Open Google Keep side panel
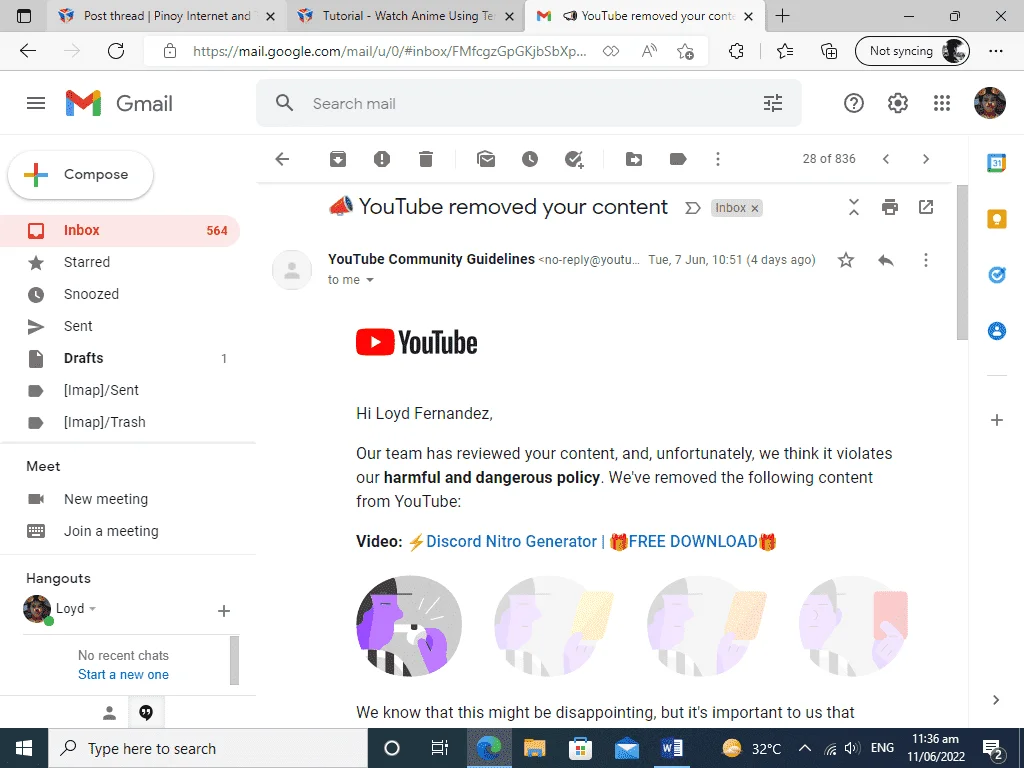 click(997, 219)
